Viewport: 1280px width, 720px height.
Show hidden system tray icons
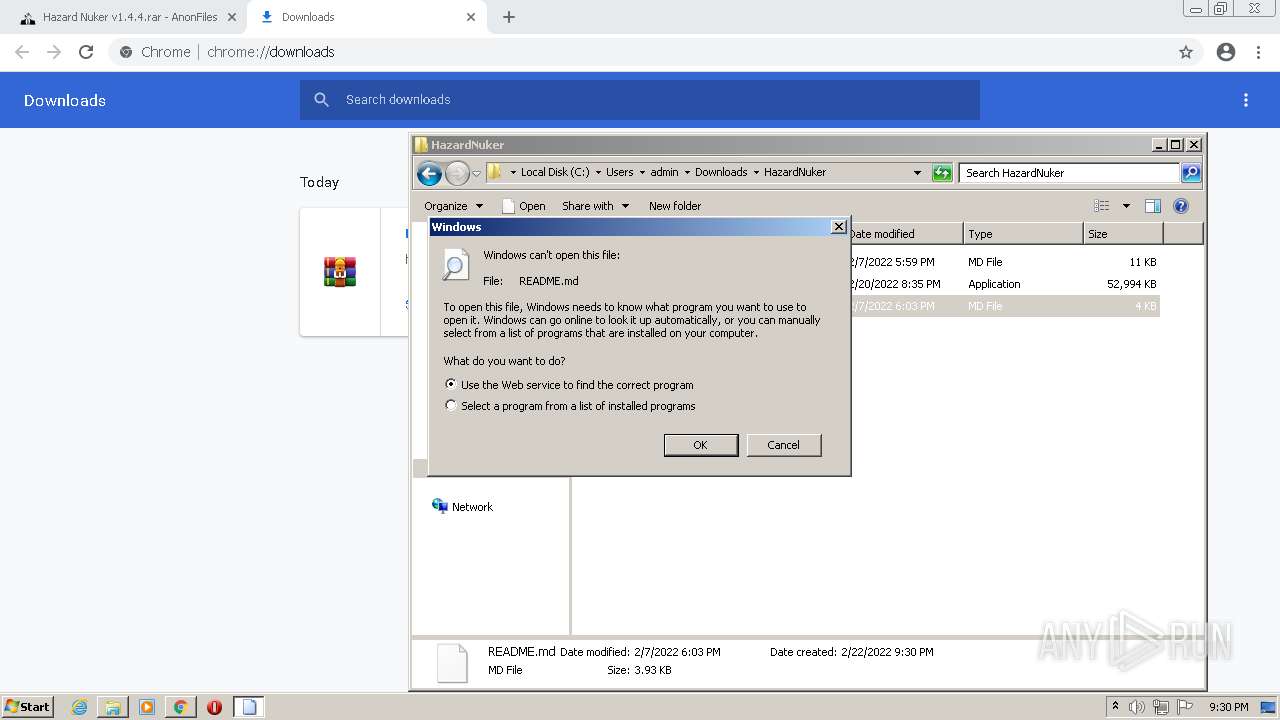pos(1115,707)
